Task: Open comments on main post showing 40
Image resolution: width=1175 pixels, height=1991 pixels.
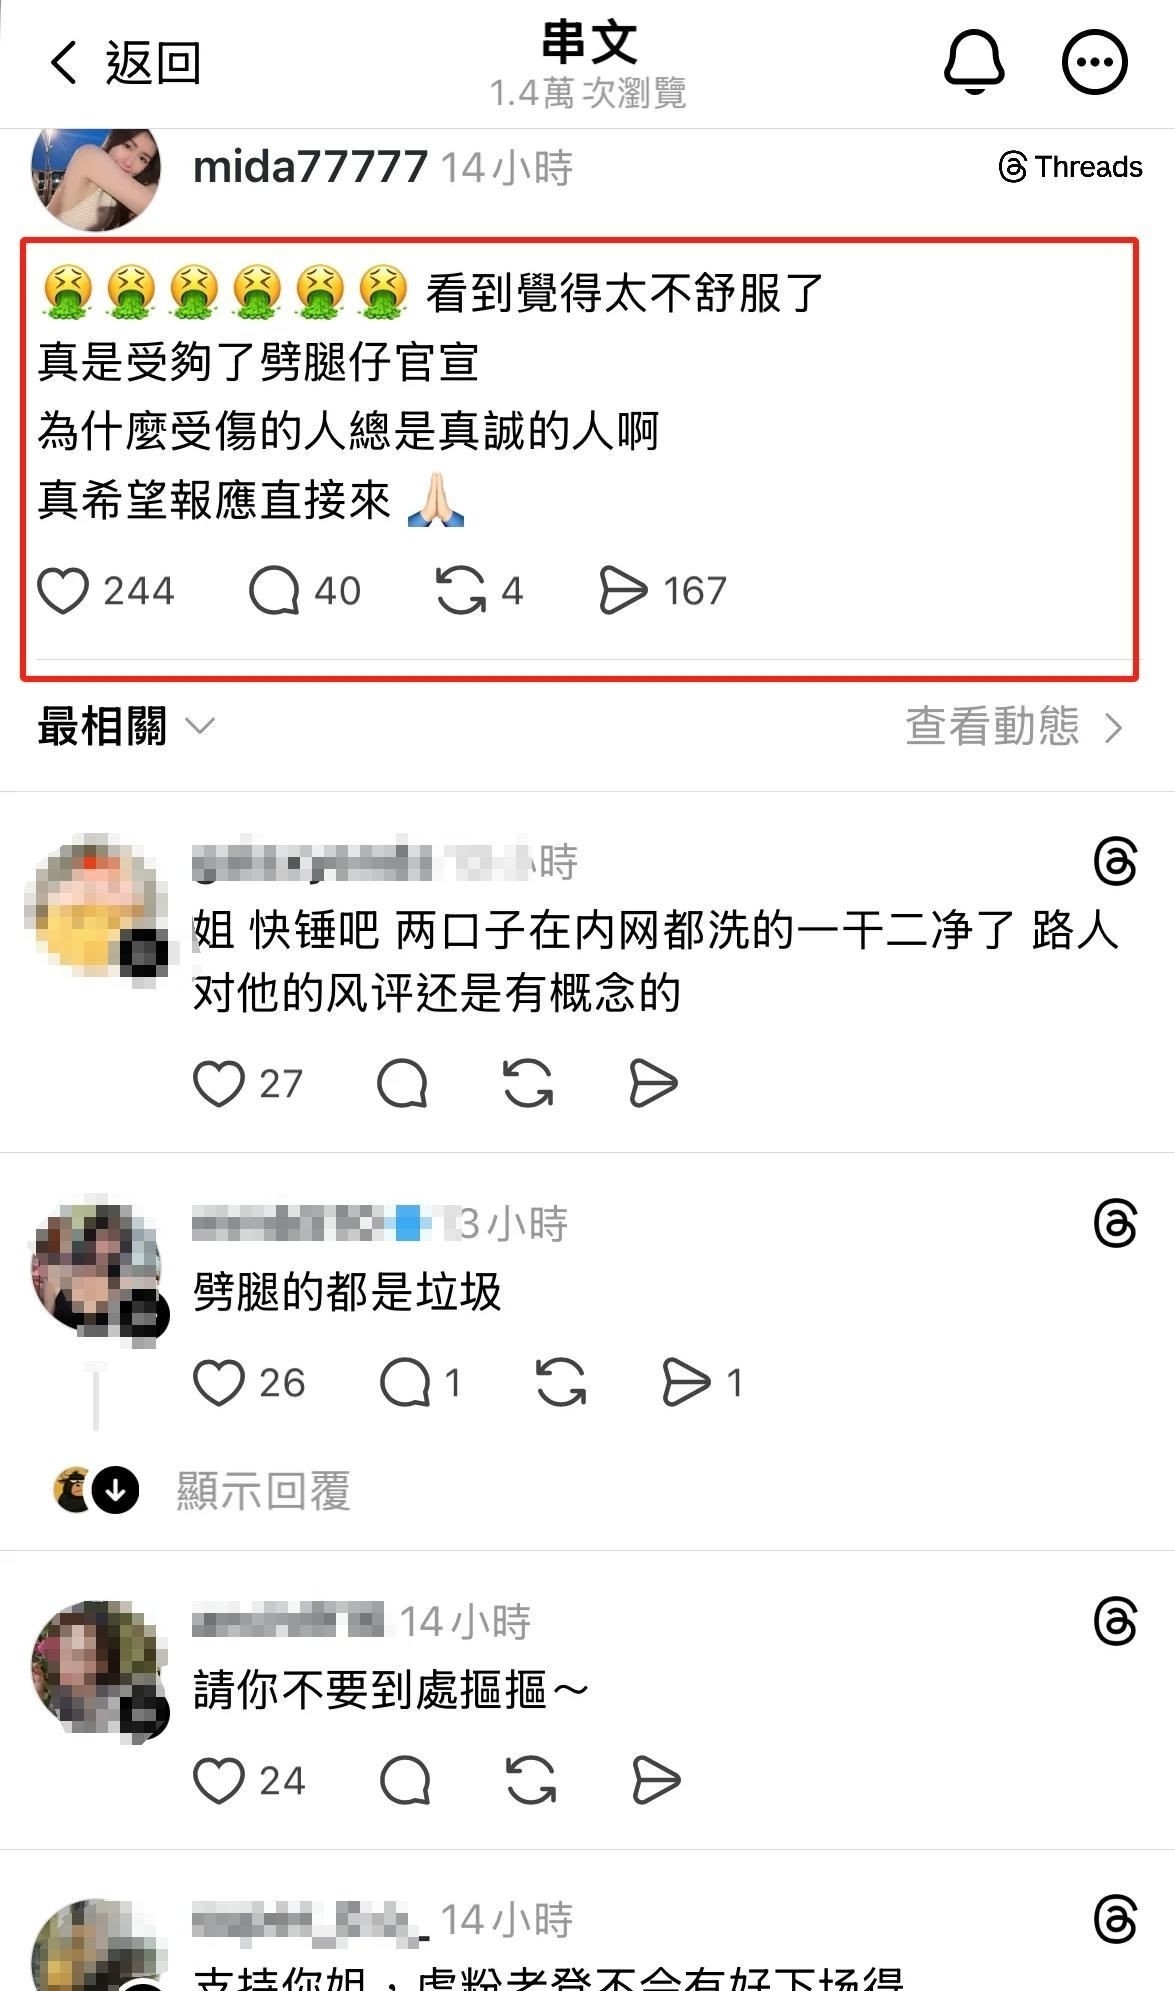Action: (x=274, y=590)
